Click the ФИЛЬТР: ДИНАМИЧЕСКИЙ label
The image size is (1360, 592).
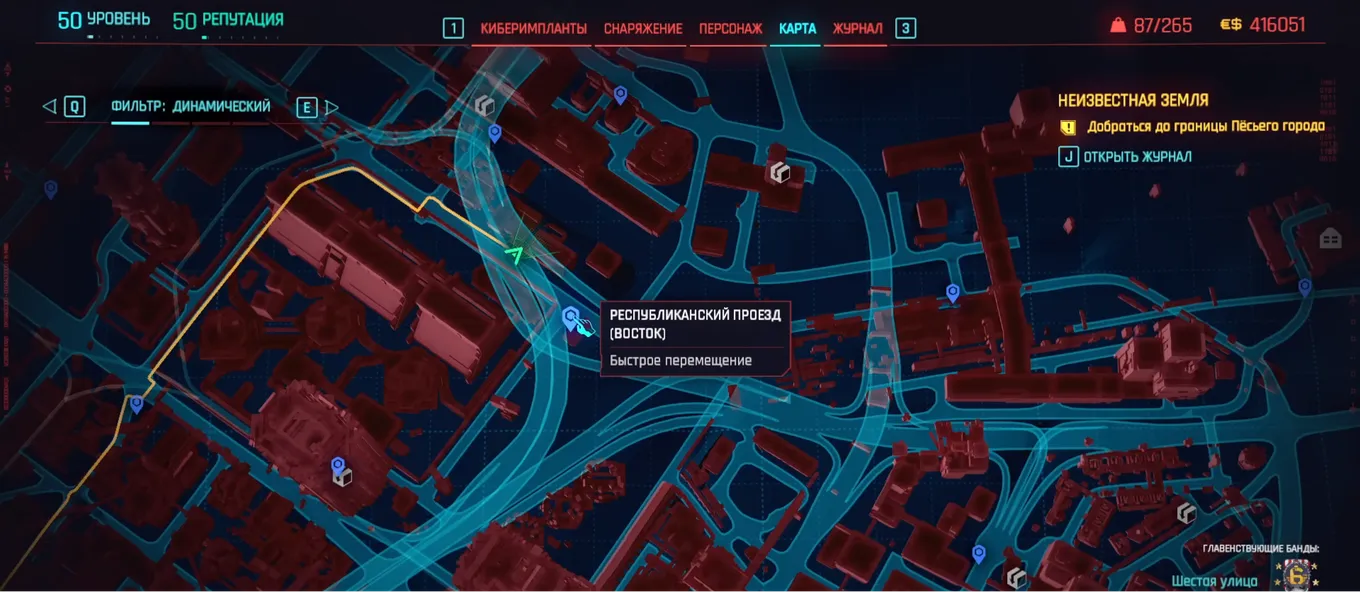(191, 106)
